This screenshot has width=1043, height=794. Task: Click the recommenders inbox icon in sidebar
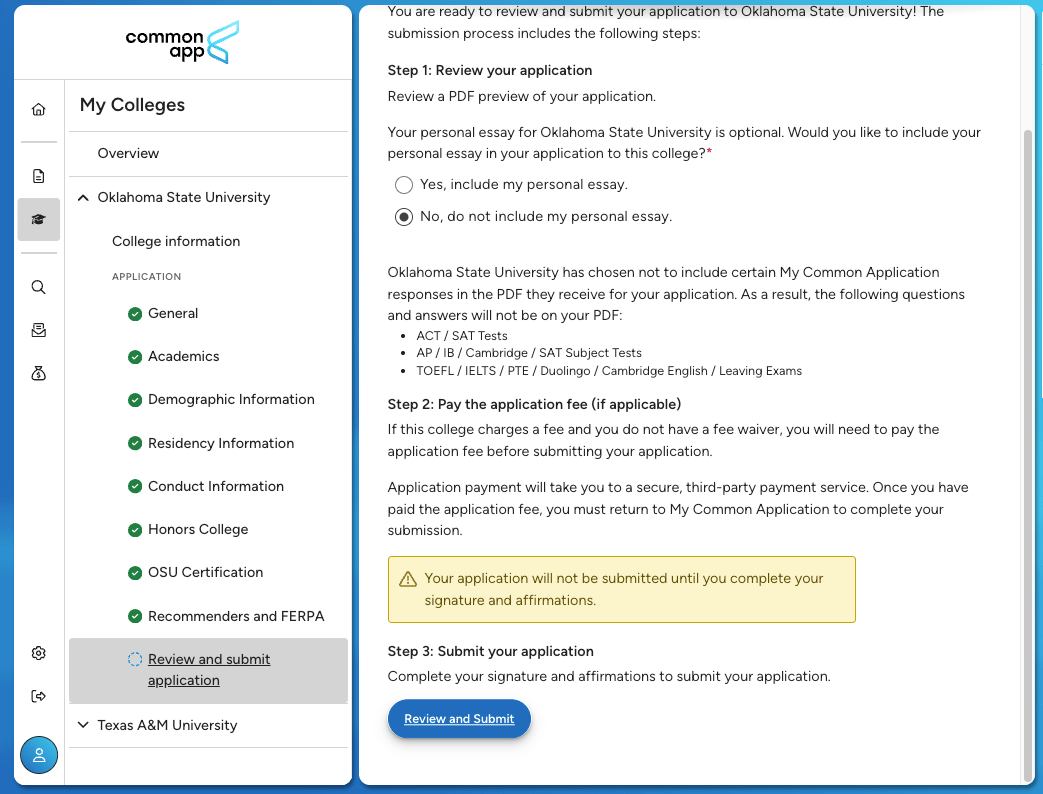click(39, 330)
